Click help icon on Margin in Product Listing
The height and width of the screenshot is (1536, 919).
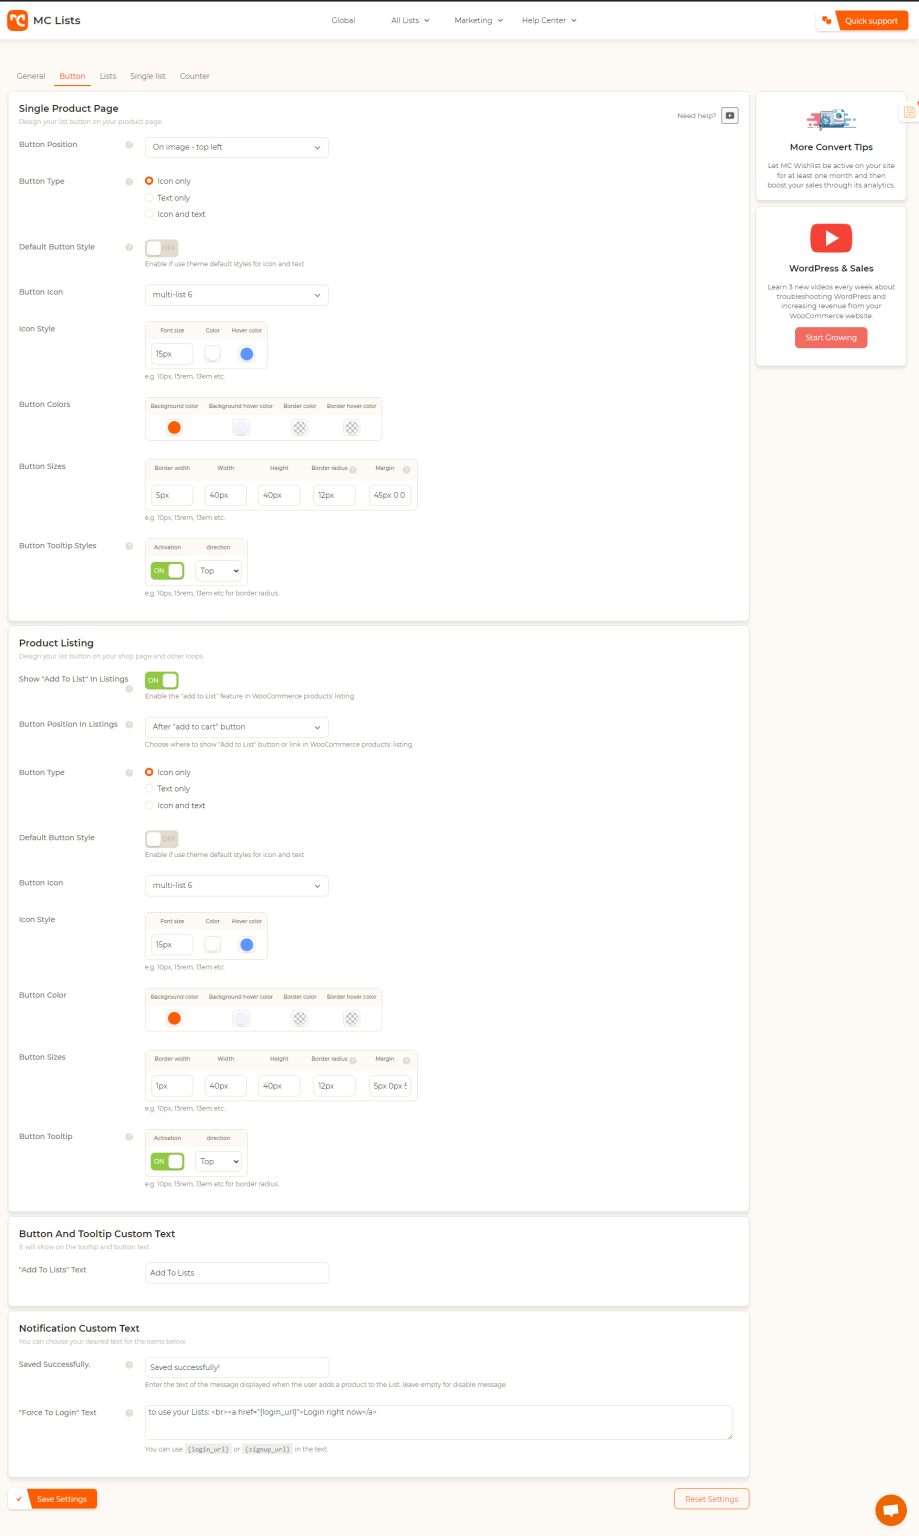(406, 1060)
